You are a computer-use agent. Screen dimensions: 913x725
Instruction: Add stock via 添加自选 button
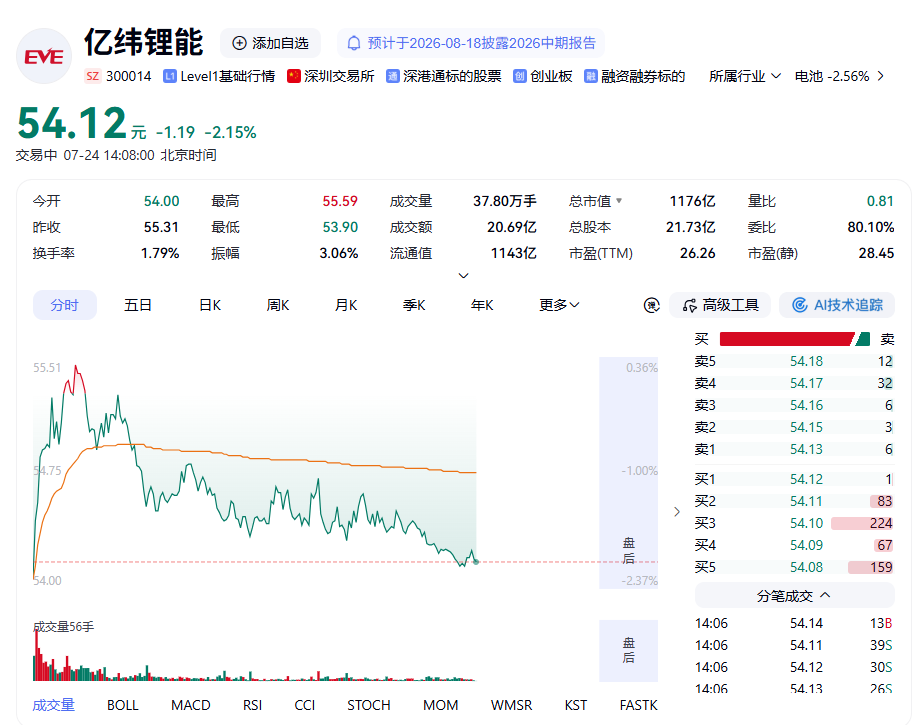coord(270,43)
